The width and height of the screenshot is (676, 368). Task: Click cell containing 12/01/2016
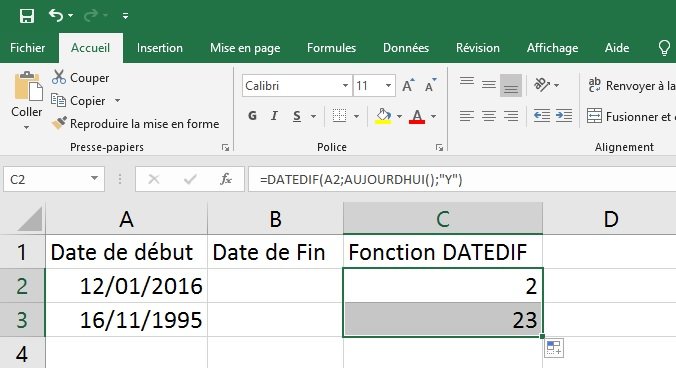[126, 286]
